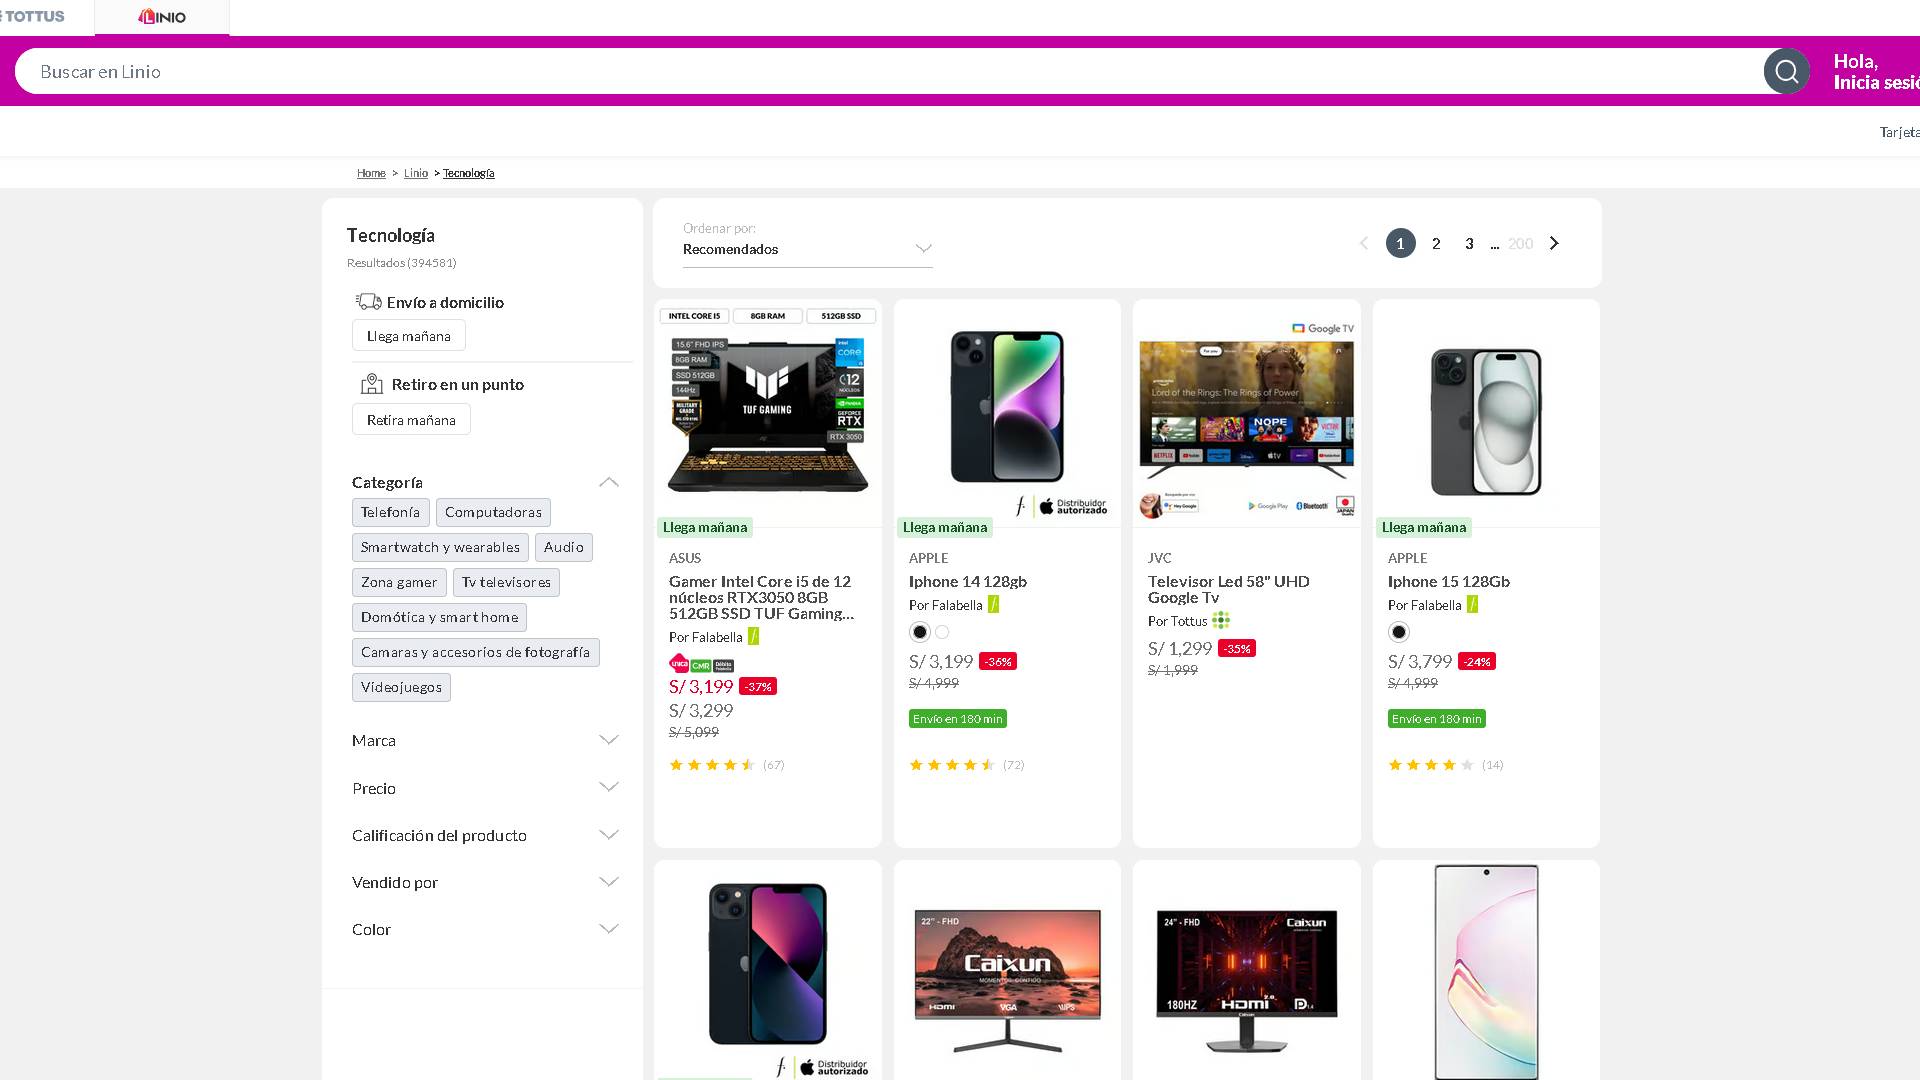Click the Gamer Intel Core i5 laptop title

tap(761, 597)
